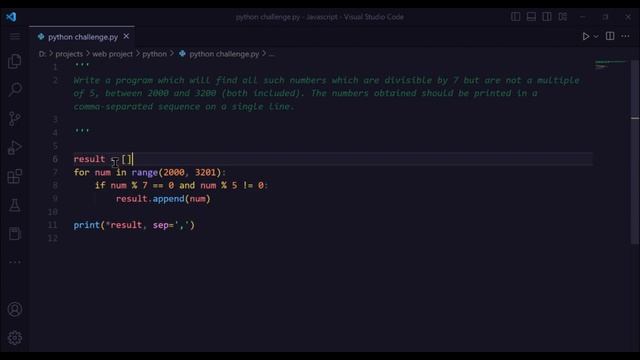The height and width of the screenshot is (360, 640).
Task: Open the Explorer view in activity bar
Action: point(15,62)
